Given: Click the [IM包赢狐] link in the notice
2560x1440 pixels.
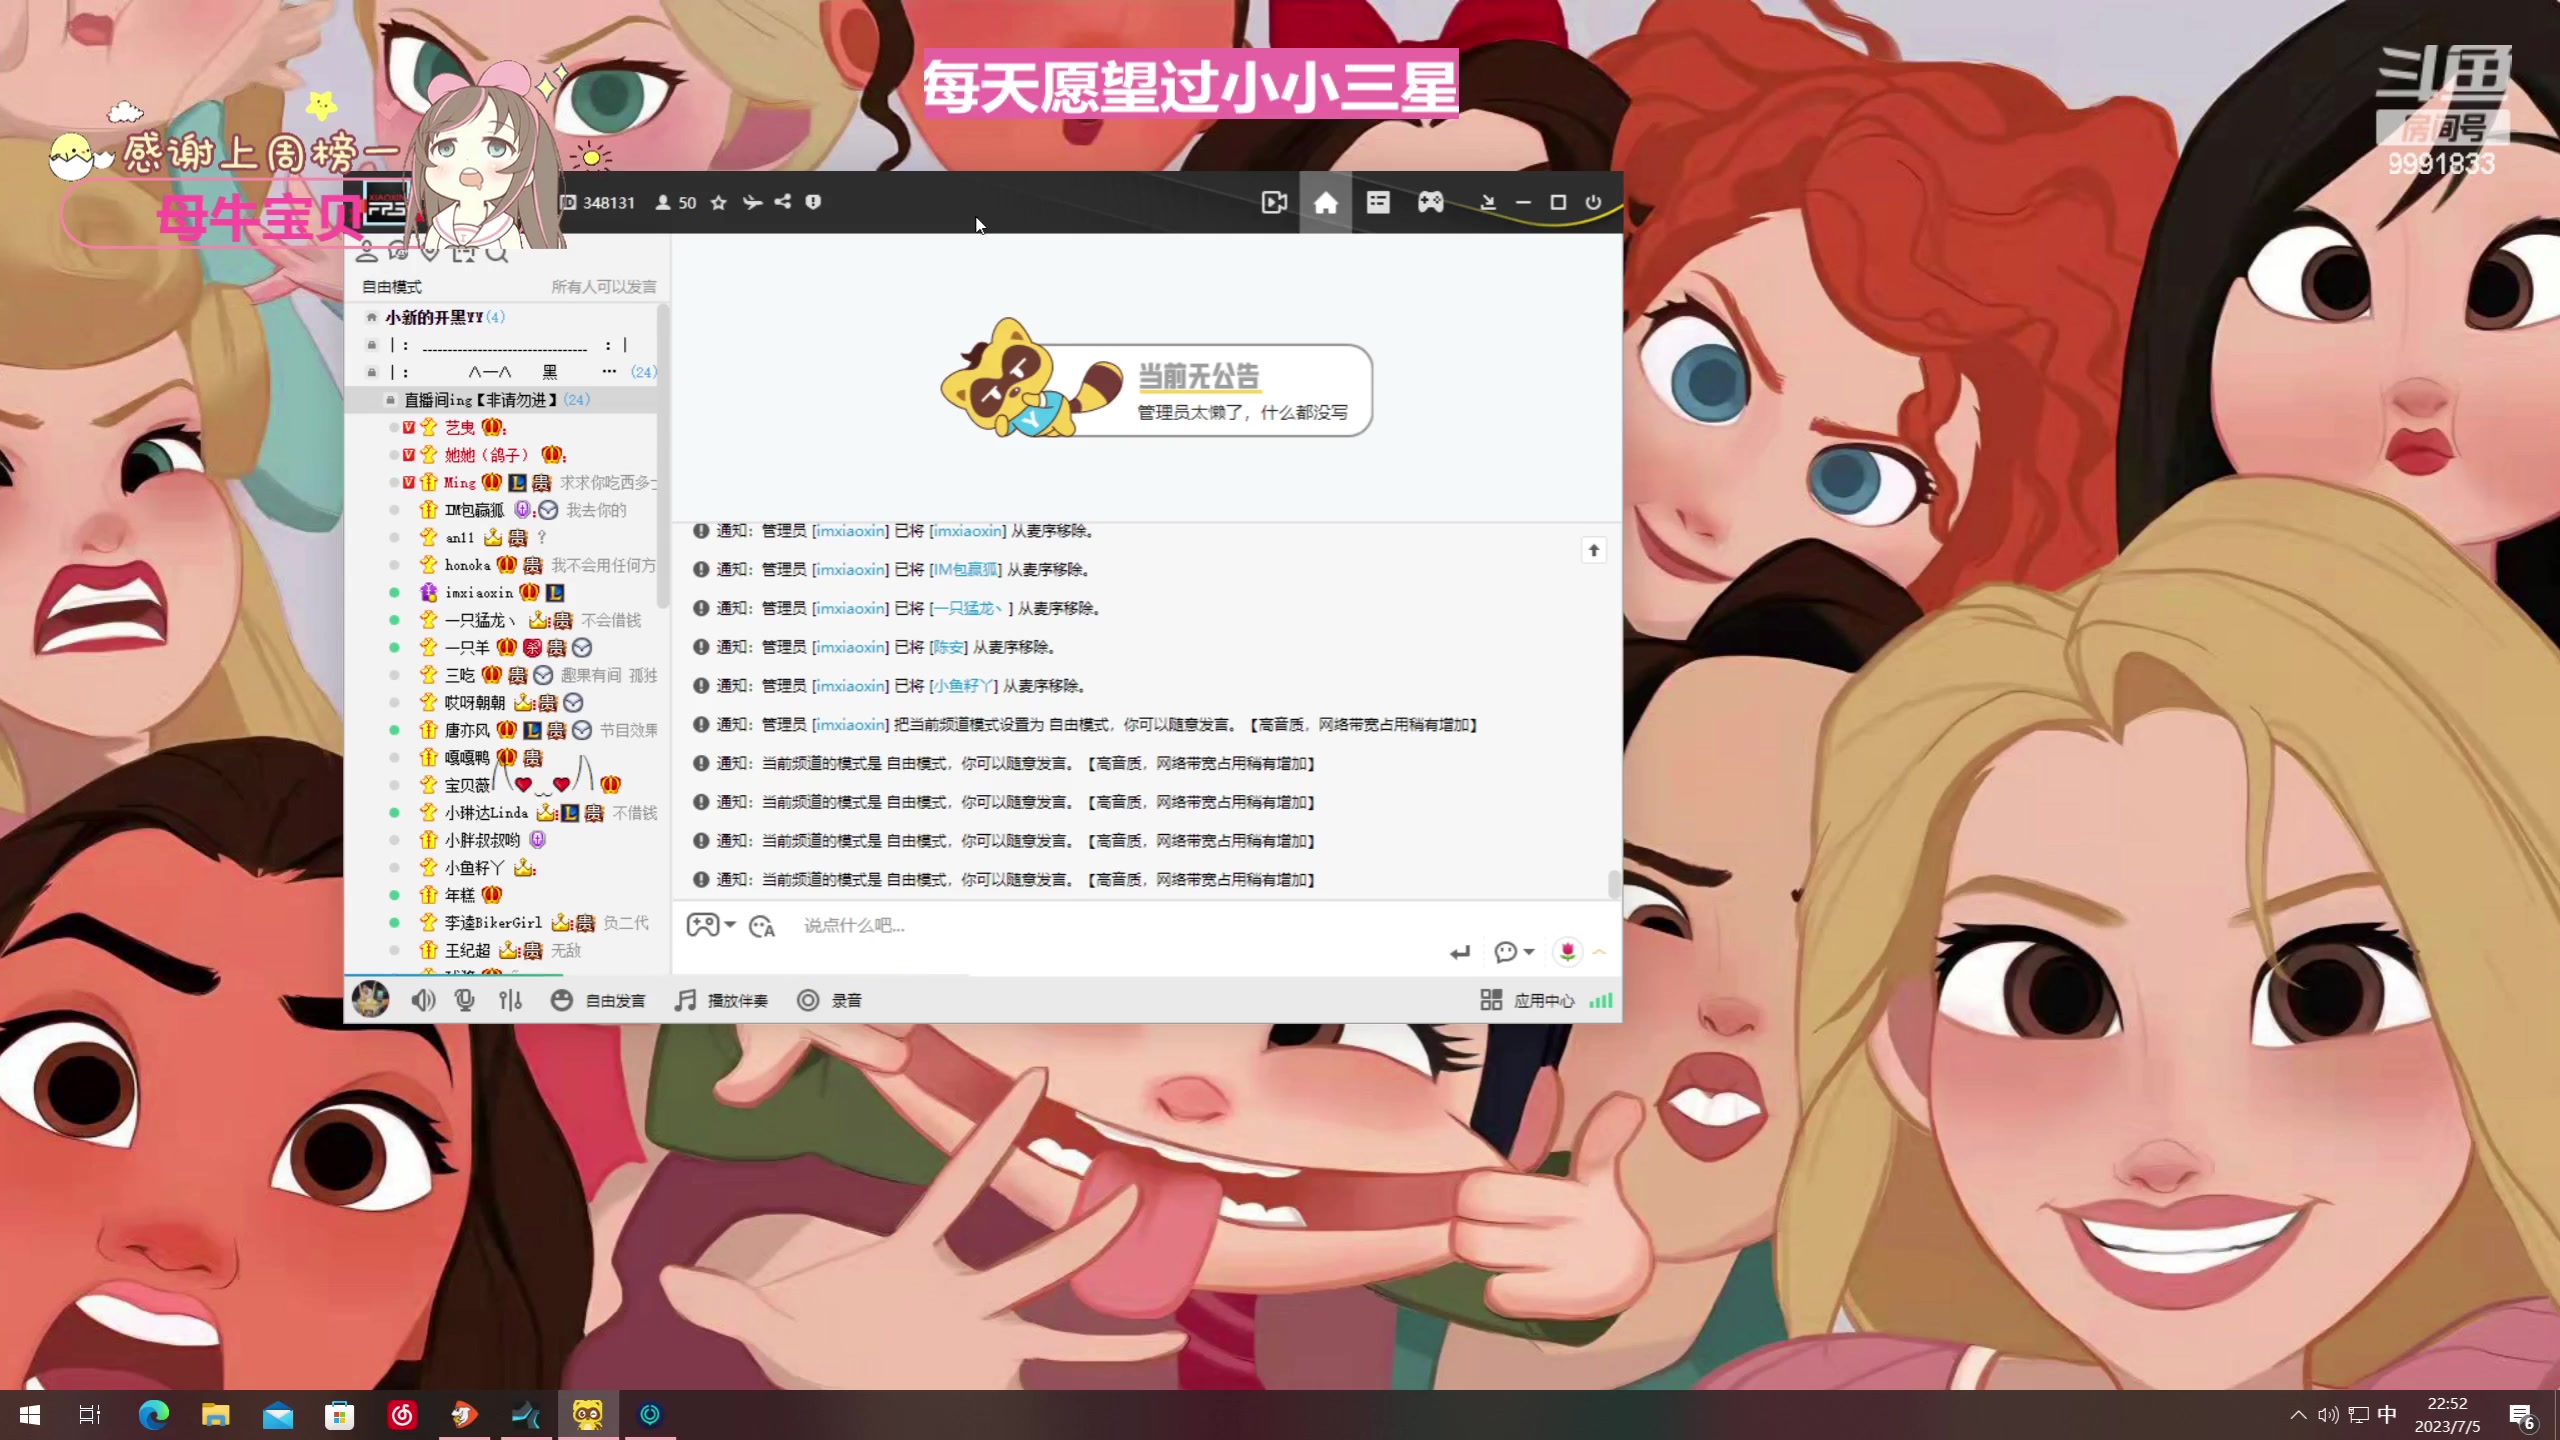Looking at the screenshot, I should (965, 569).
